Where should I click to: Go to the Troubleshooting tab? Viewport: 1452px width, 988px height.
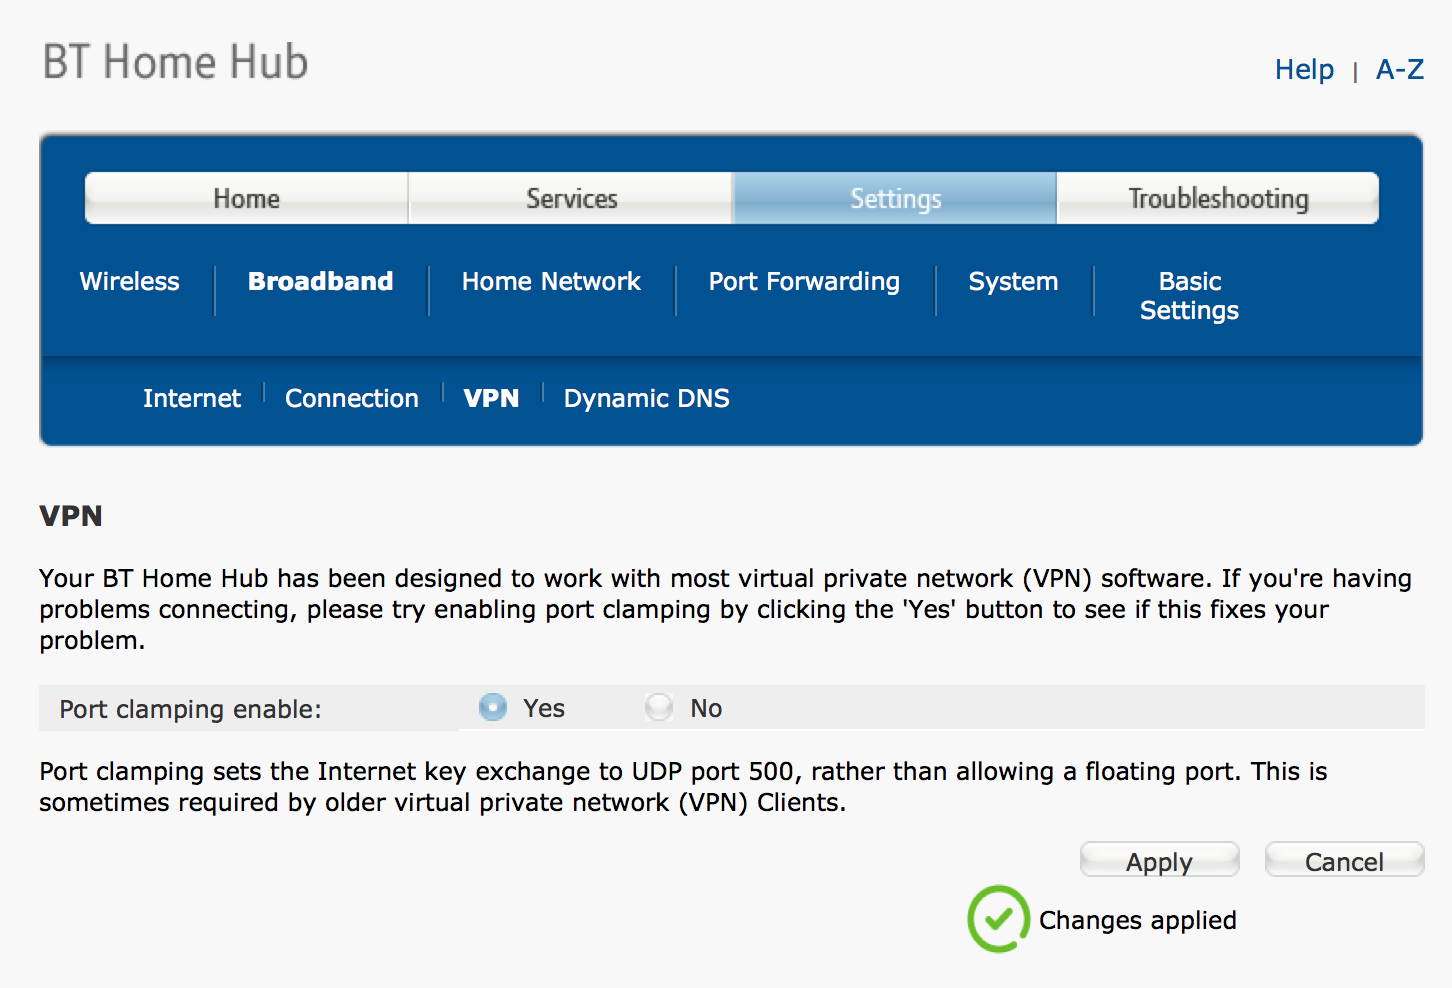1218,198
